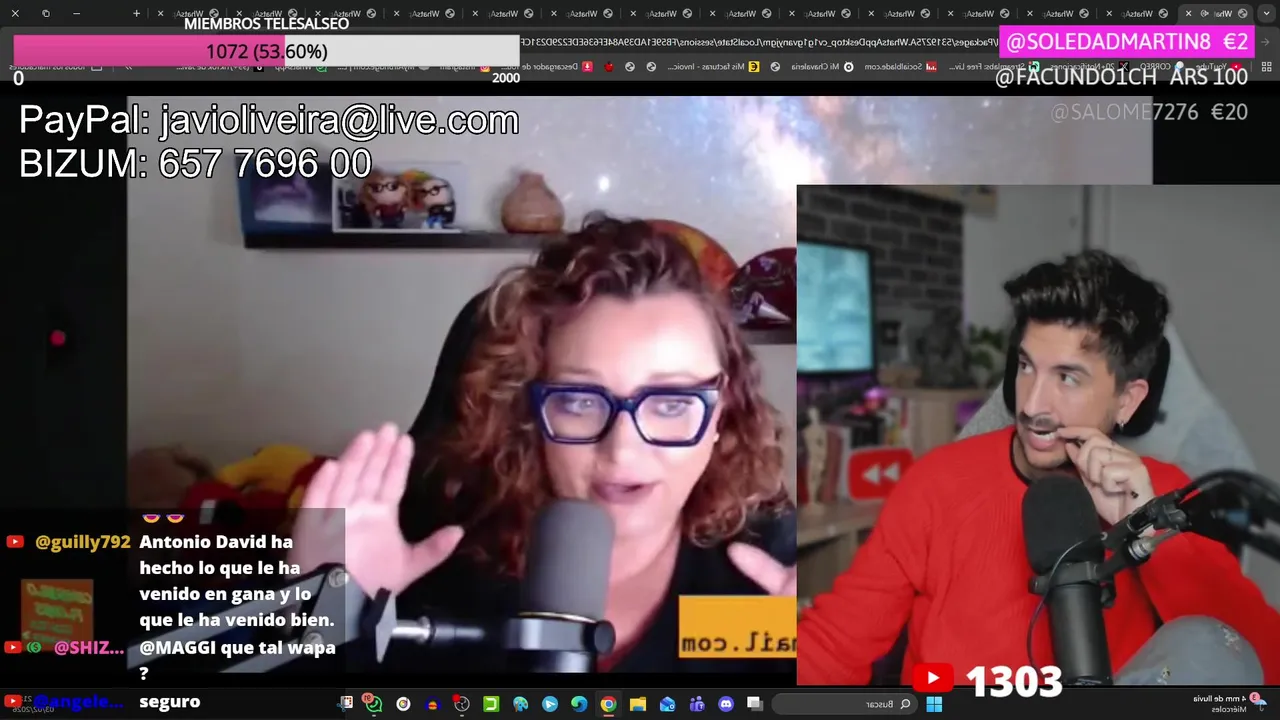Click the @guilly792 chat username

click(x=83, y=542)
